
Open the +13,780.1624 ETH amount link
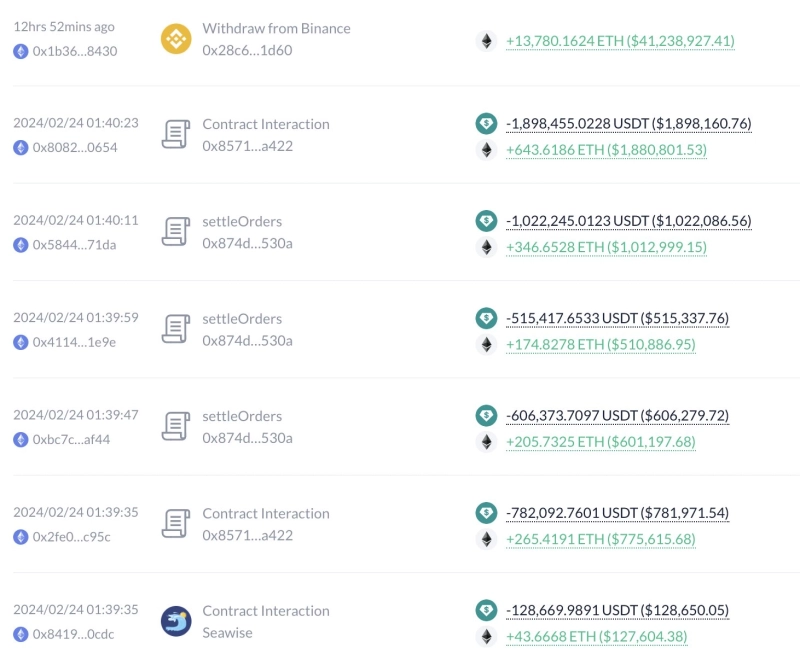[620, 41]
